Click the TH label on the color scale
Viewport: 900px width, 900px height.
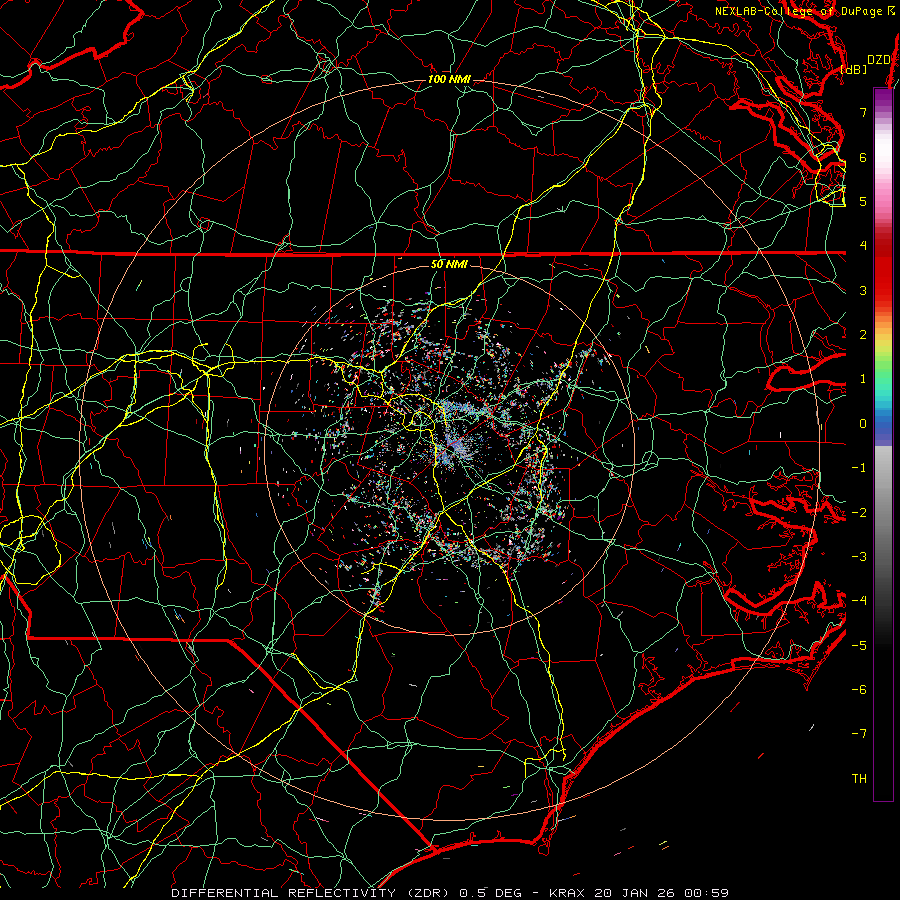(x=859, y=778)
